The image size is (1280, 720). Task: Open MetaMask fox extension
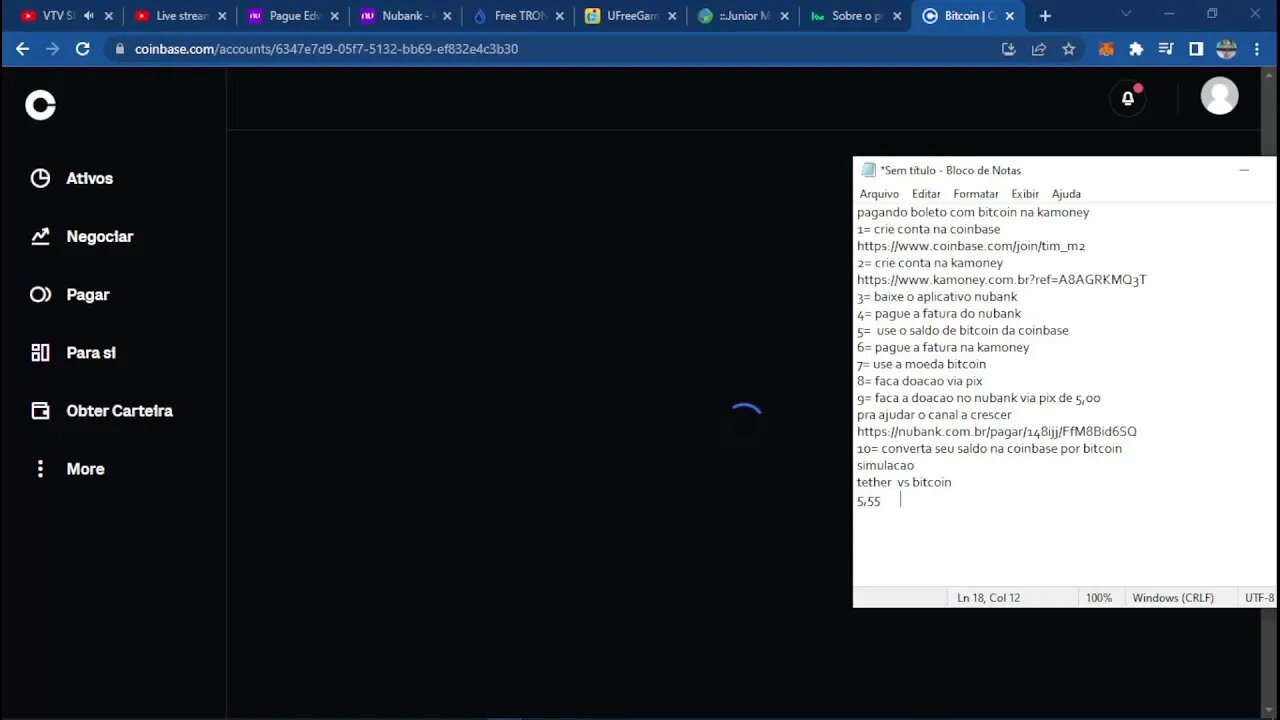[1106, 48]
